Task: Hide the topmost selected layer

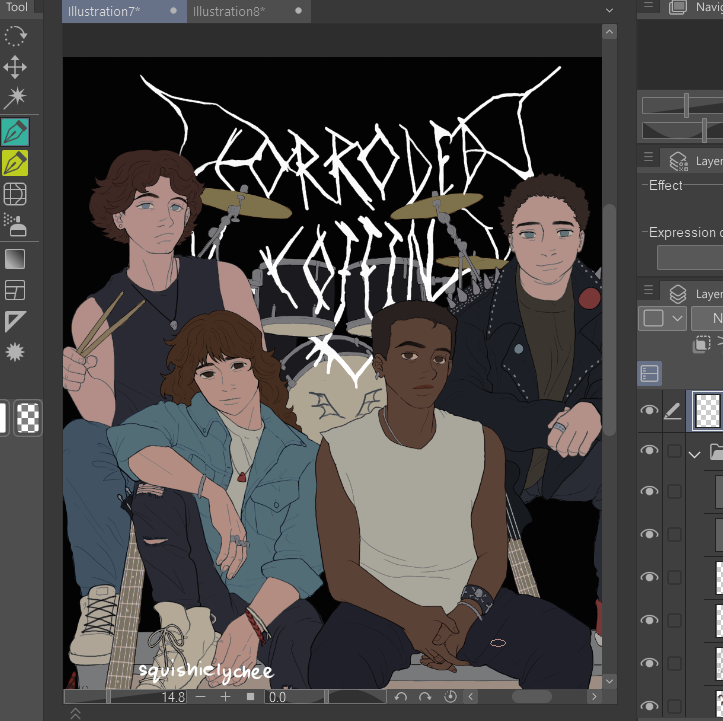Action: click(x=649, y=410)
